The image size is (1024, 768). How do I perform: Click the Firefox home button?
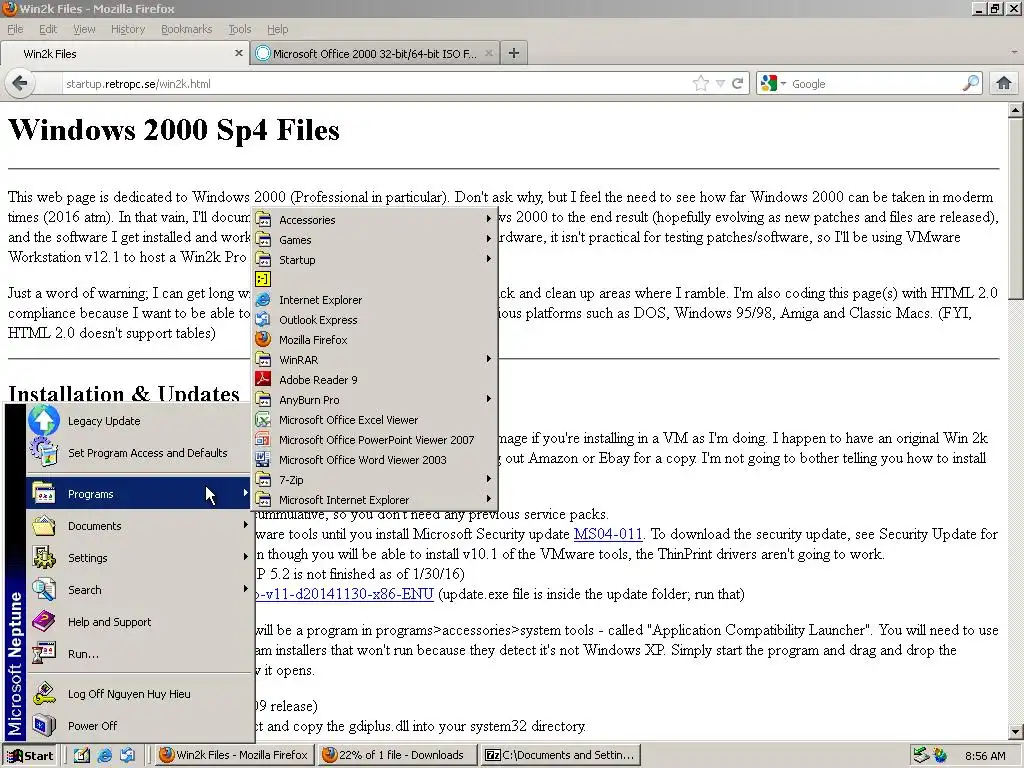point(1004,84)
